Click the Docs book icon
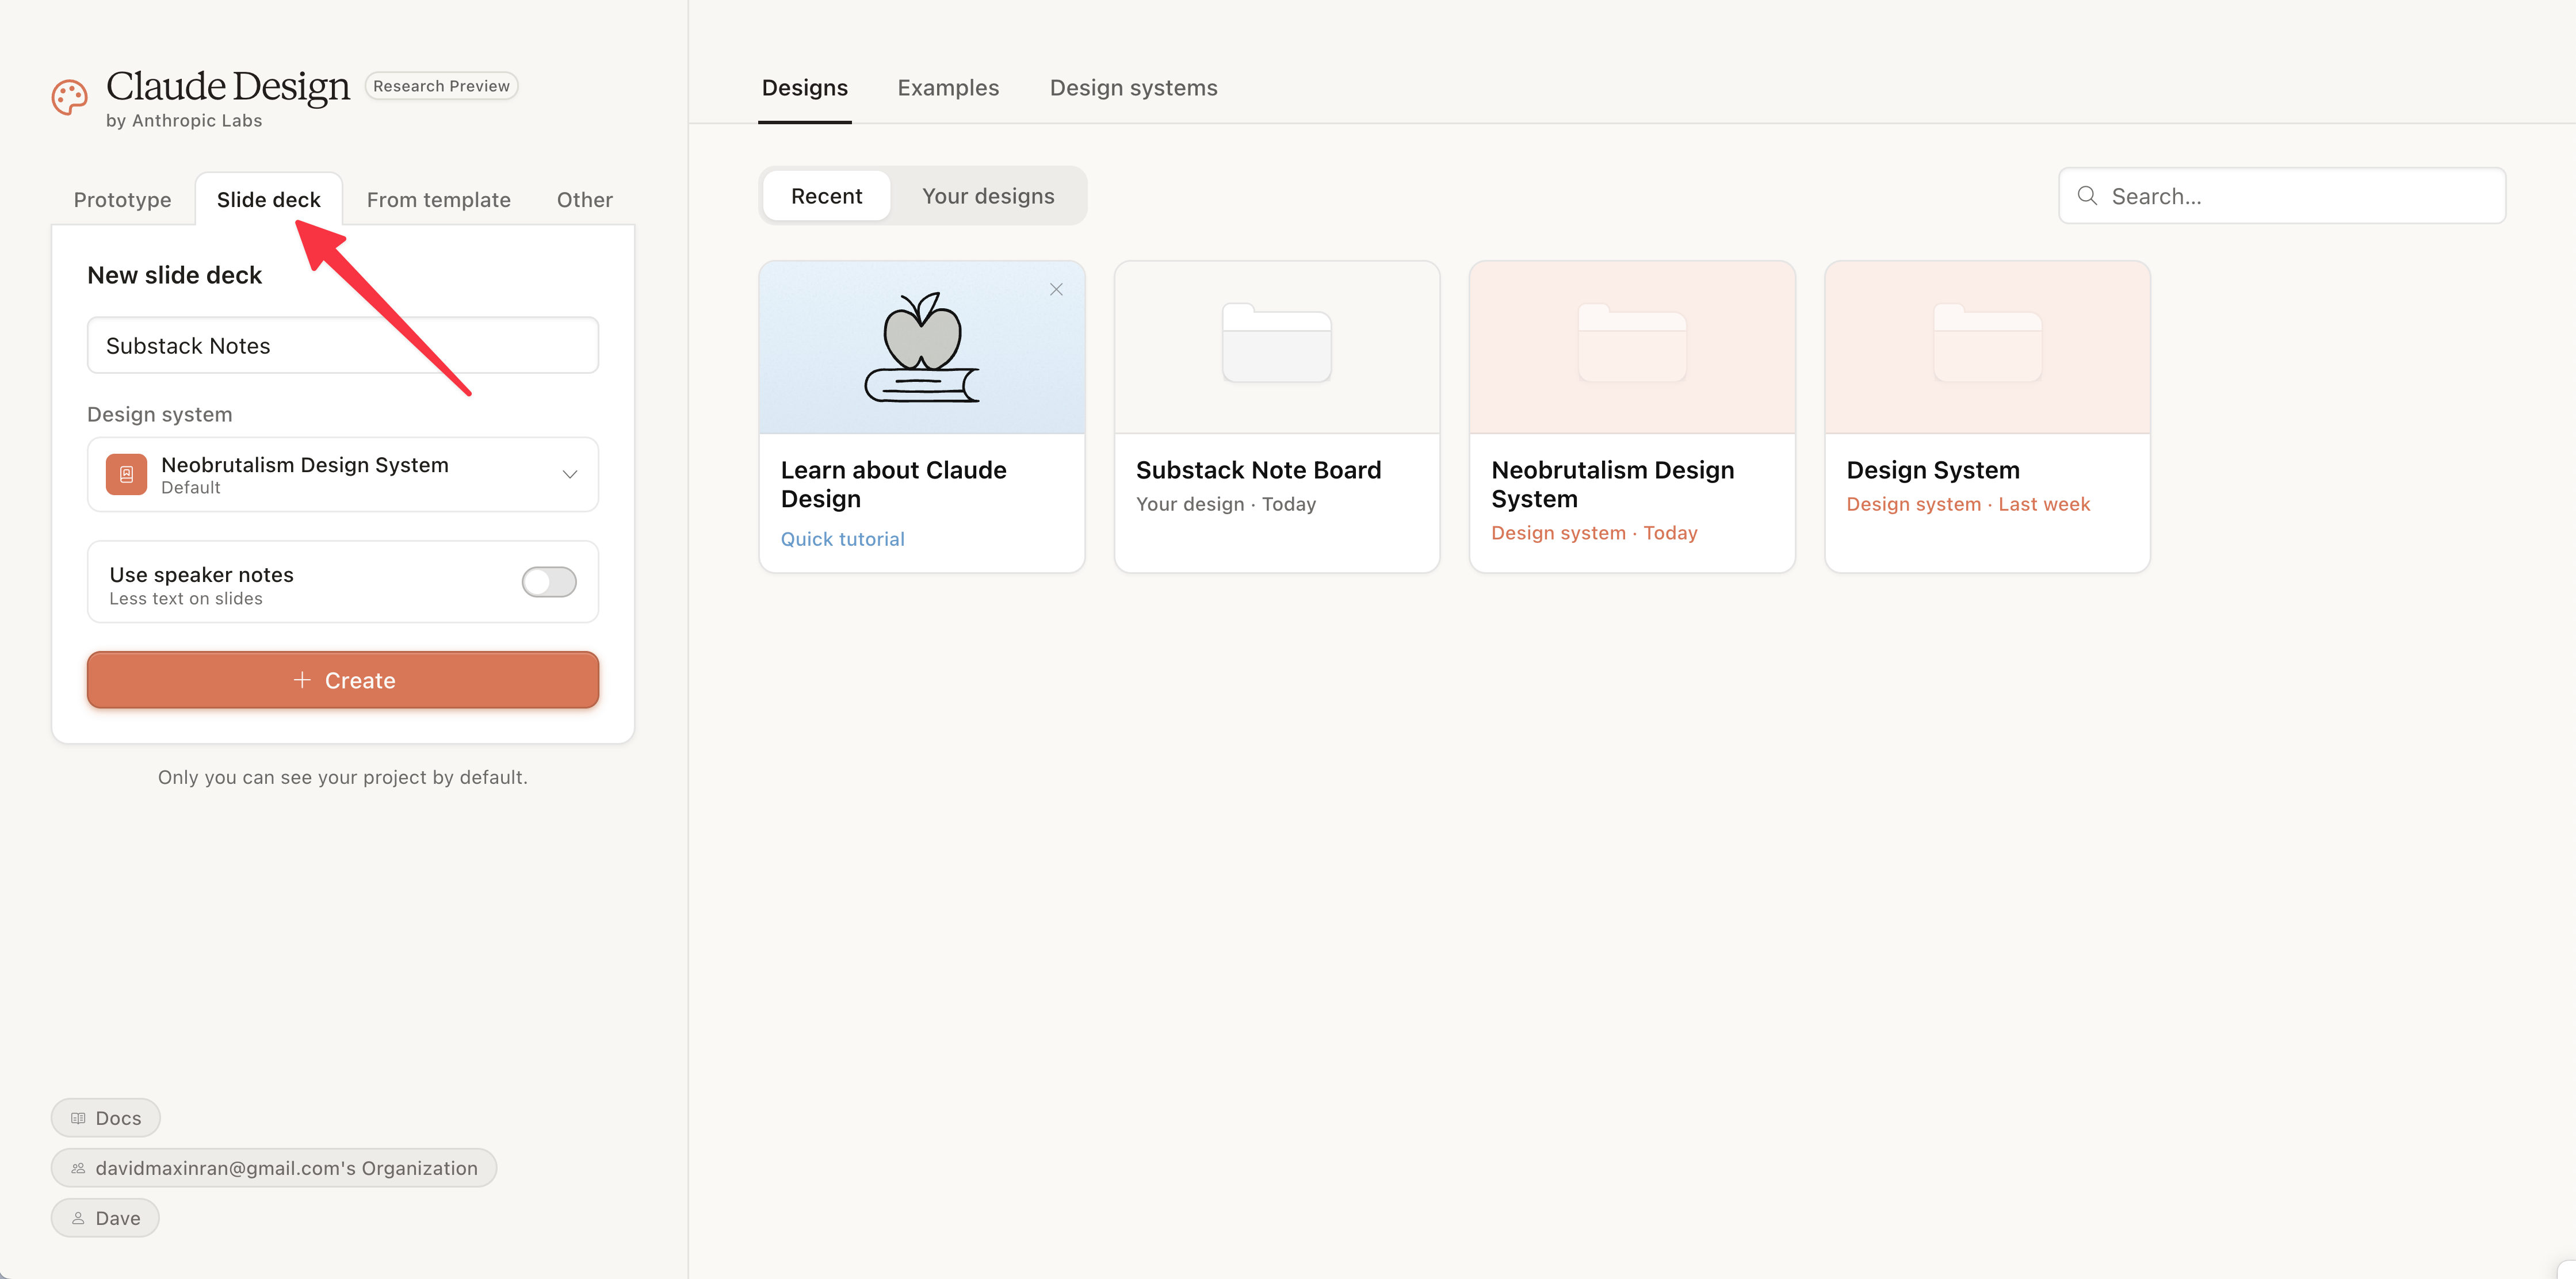The width and height of the screenshot is (2576, 1279). [x=78, y=1119]
